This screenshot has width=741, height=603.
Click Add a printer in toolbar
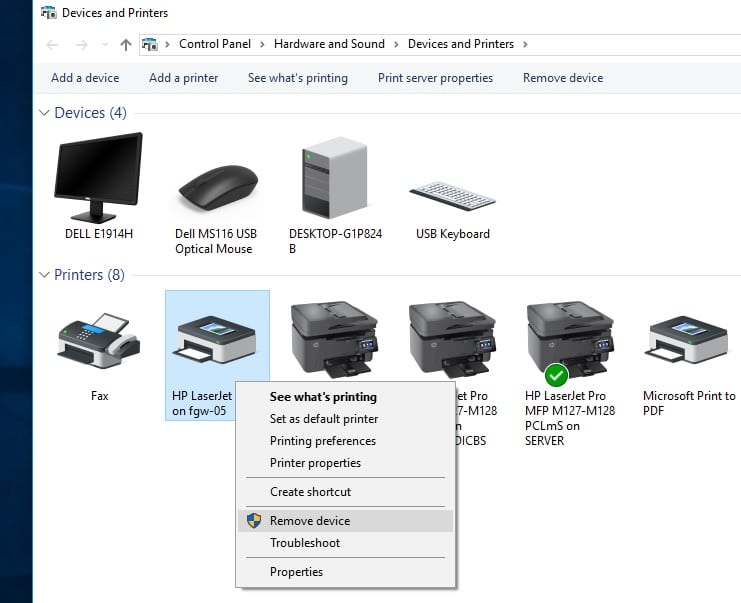click(183, 78)
